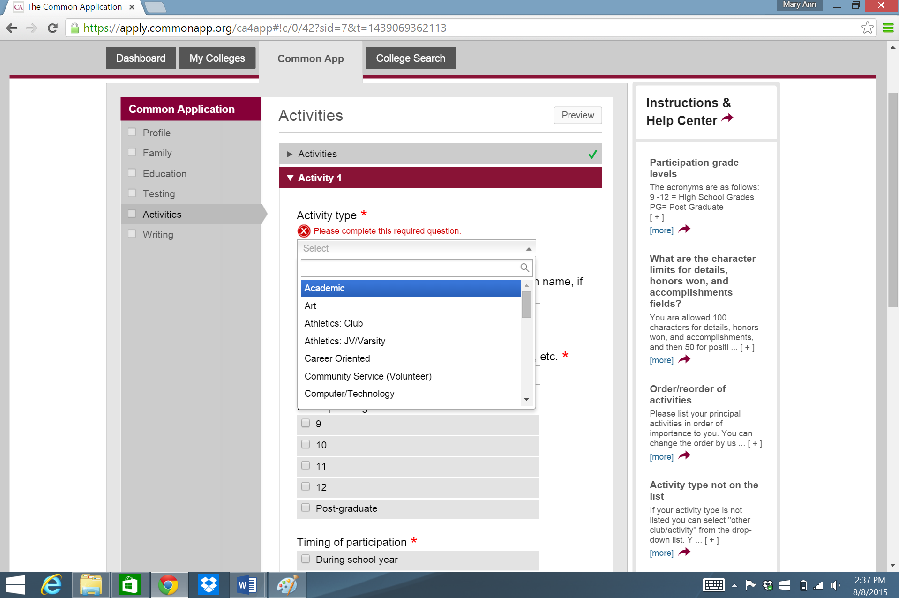Enable the Post-graduate option
The image size is (899, 598).
click(x=305, y=508)
